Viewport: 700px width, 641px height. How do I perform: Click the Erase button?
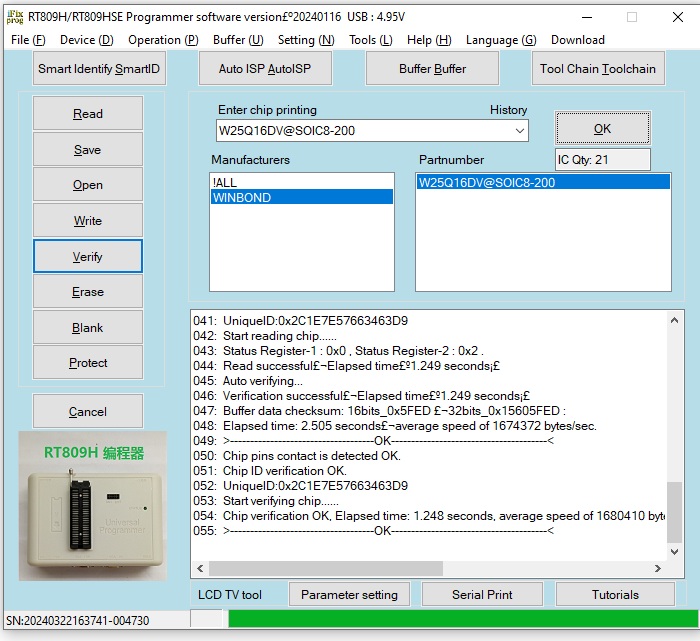[x=88, y=291]
